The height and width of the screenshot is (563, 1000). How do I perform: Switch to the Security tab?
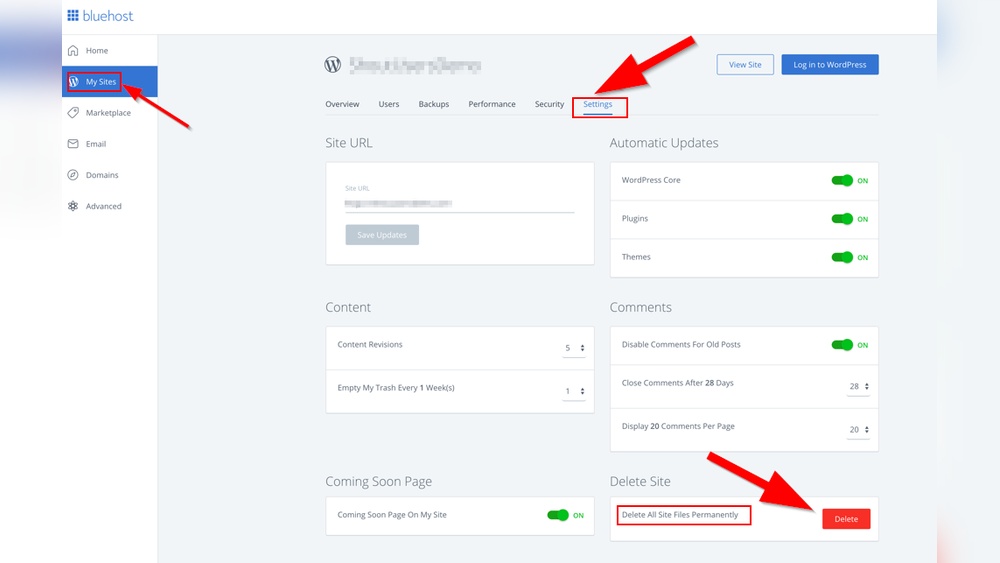[549, 104]
